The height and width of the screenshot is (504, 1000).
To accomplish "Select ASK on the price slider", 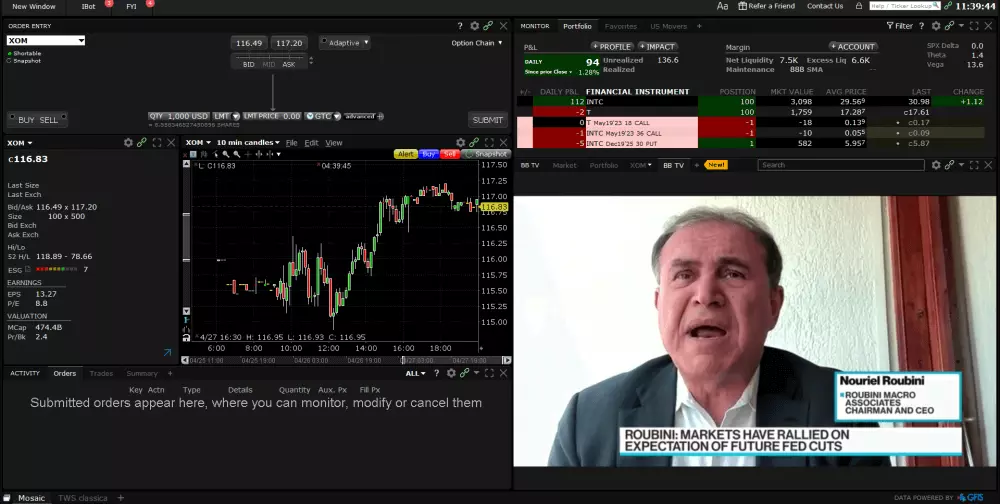I will coord(289,64).
